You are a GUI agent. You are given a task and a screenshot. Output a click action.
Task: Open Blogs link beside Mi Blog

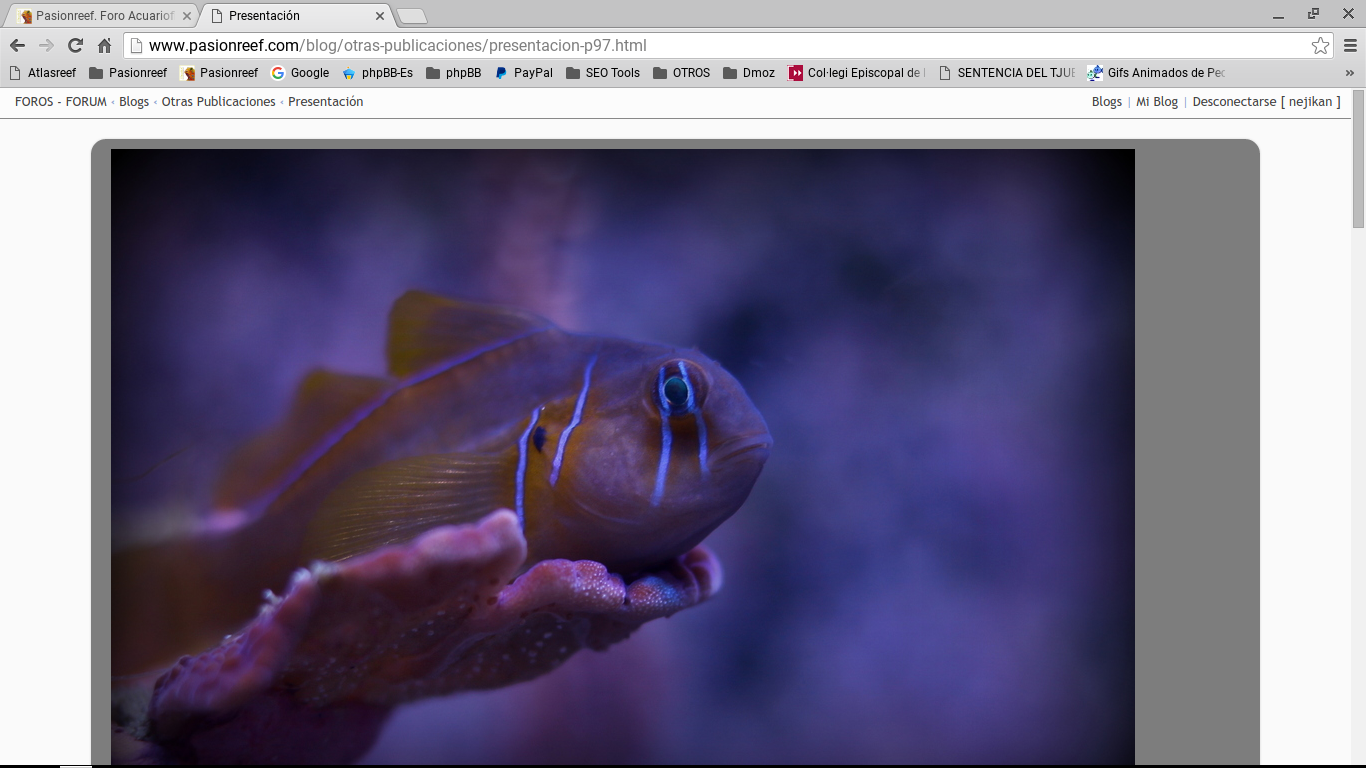1107,102
